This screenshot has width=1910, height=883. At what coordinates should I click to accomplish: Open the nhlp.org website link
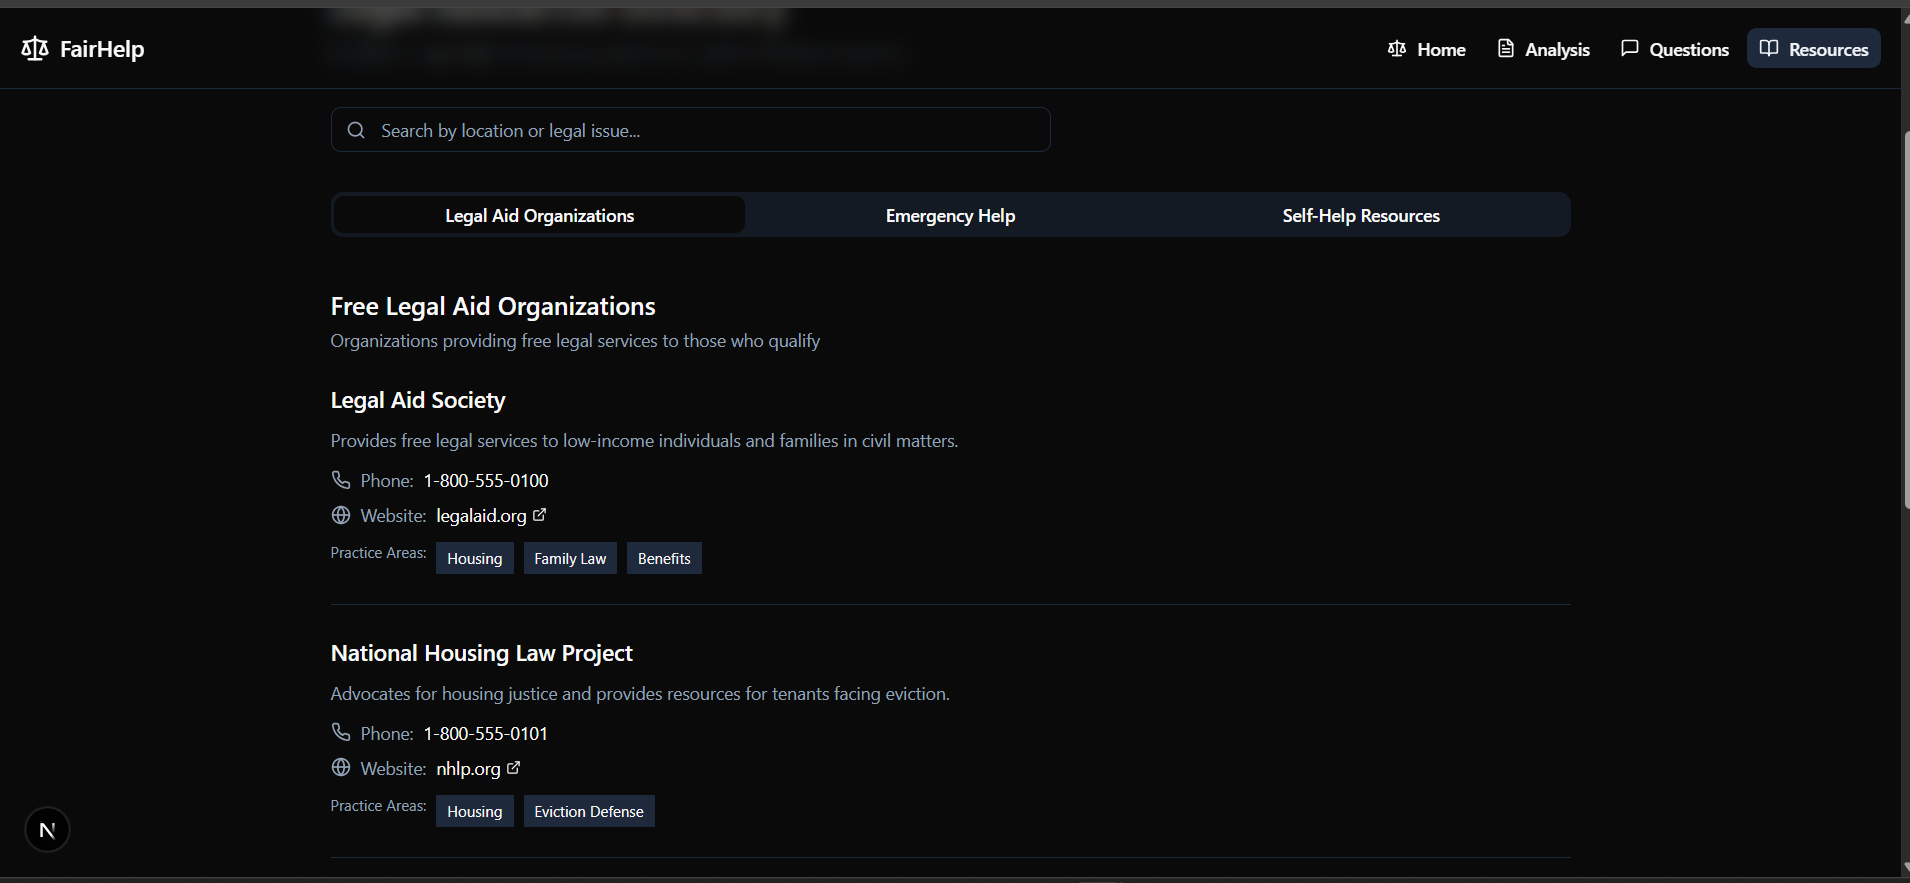468,769
